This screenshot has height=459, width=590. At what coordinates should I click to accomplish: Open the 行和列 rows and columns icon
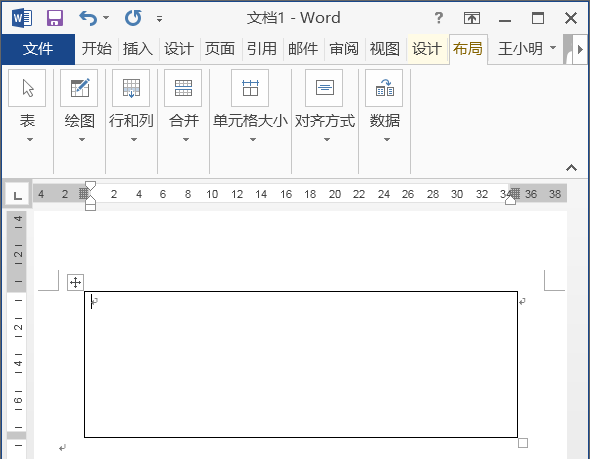131,88
